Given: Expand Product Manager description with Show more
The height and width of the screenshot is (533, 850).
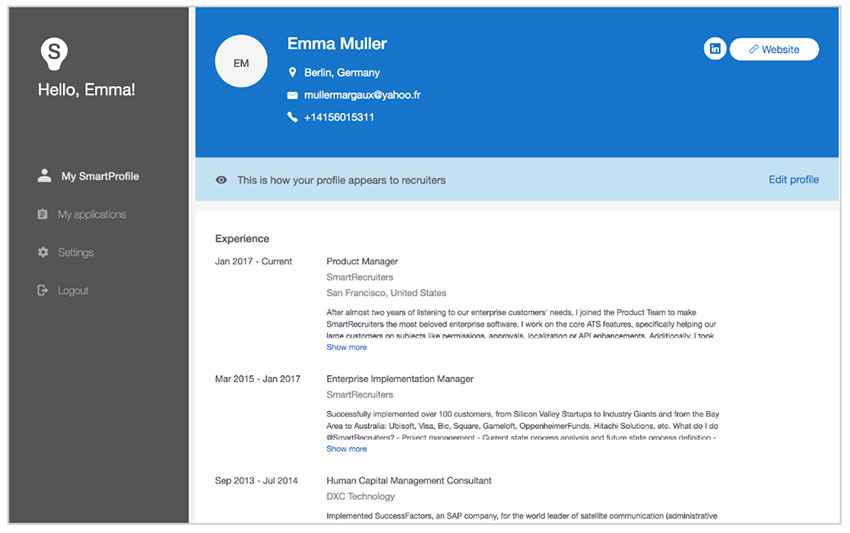Looking at the screenshot, I should (346, 347).
